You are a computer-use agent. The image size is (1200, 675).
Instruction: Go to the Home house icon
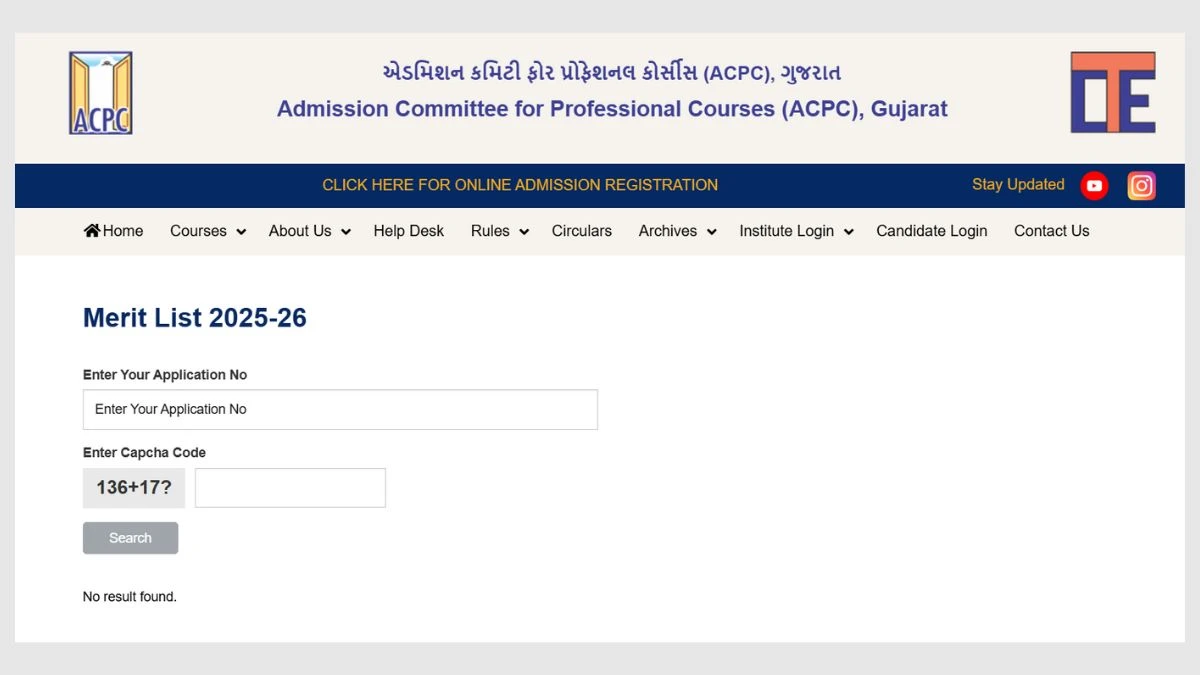(x=92, y=230)
